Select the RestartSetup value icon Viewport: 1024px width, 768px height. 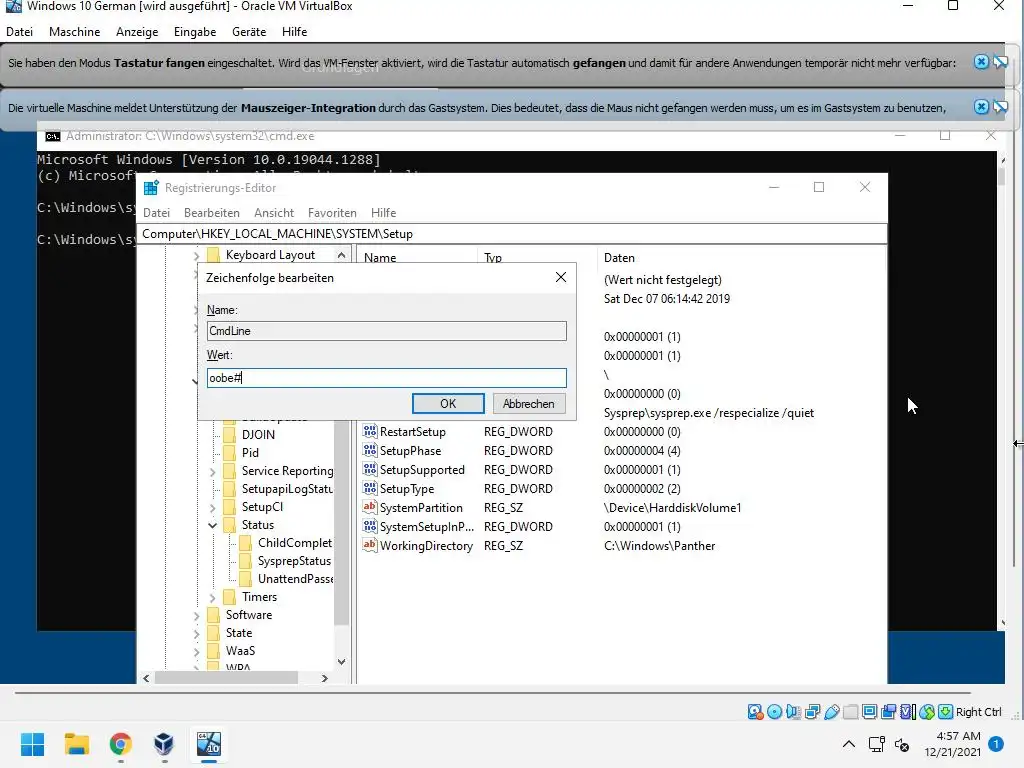(370, 432)
